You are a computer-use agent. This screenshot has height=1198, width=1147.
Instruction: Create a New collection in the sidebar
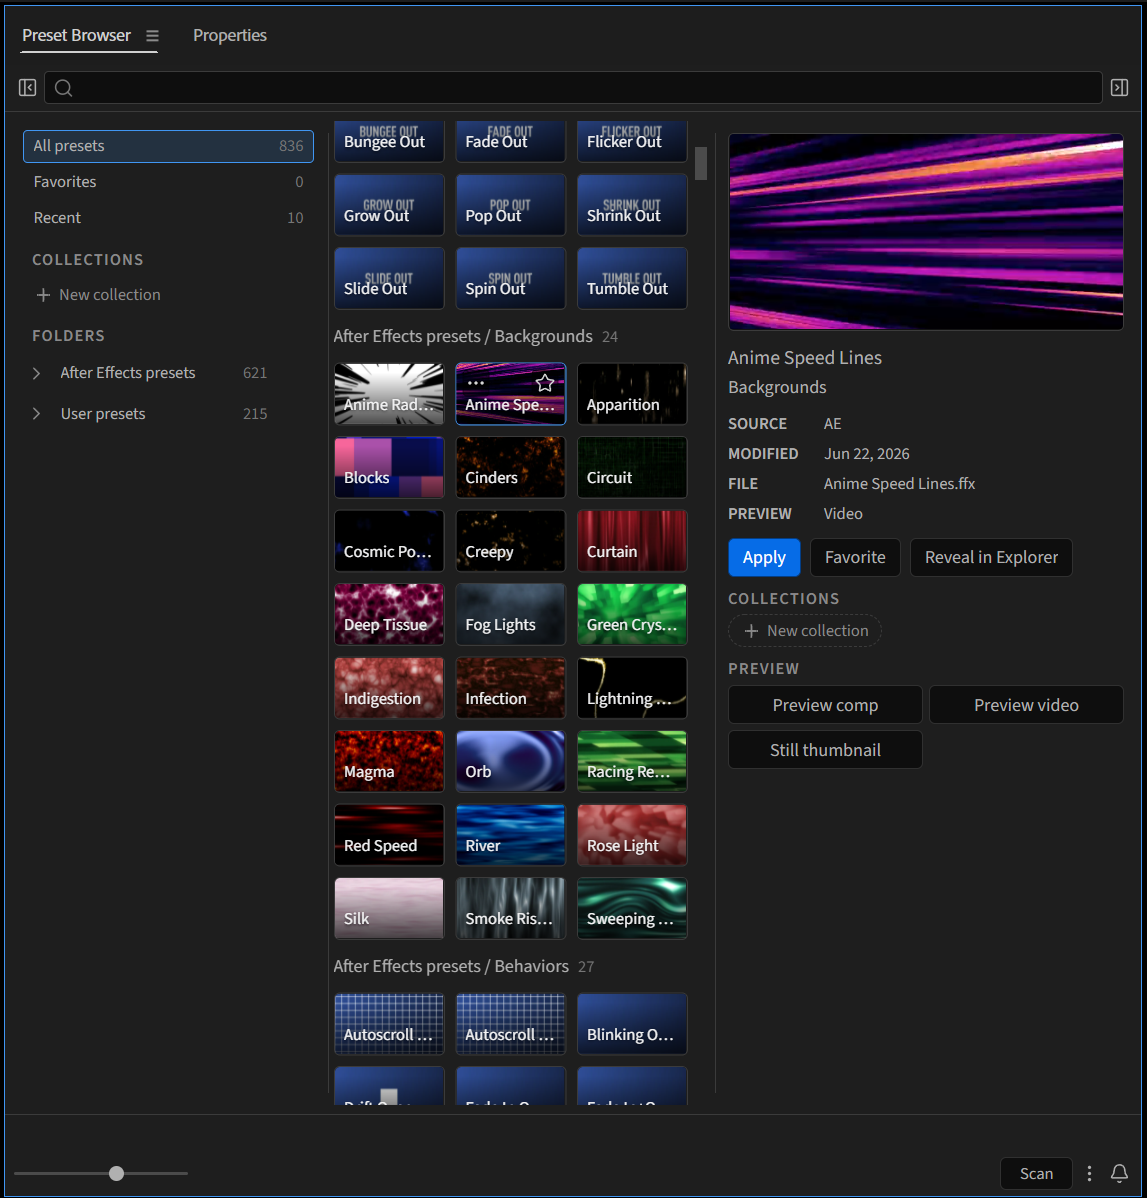point(98,295)
